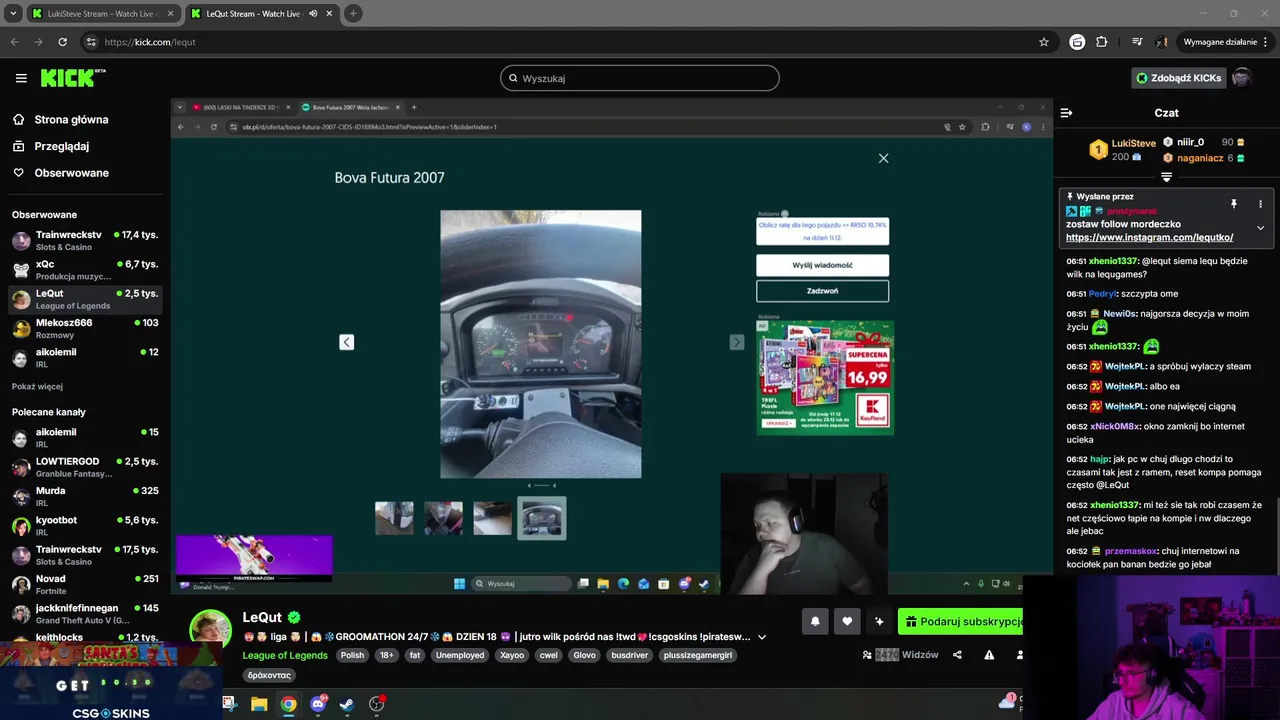Open a new browser tab

pos(353,14)
